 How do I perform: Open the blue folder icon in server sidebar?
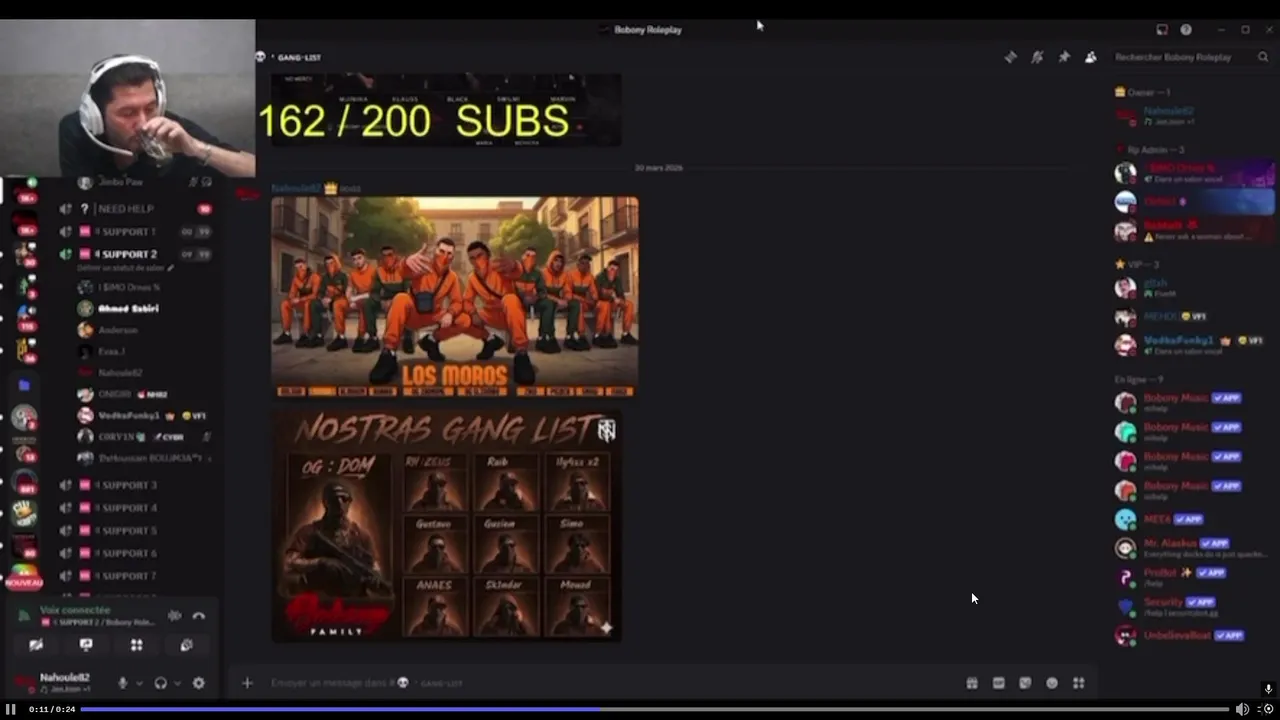(x=24, y=385)
